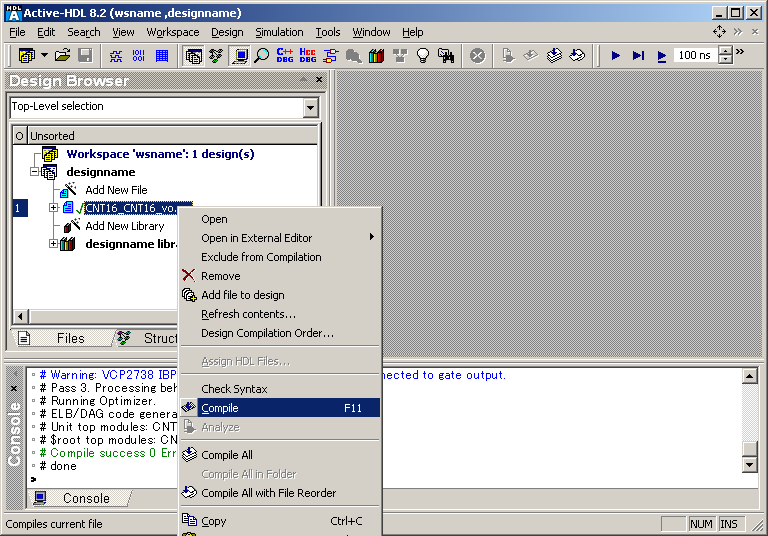Expand Open in External Editor submenu
Image resolution: width=768 pixels, height=536 pixels.
coord(280,238)
